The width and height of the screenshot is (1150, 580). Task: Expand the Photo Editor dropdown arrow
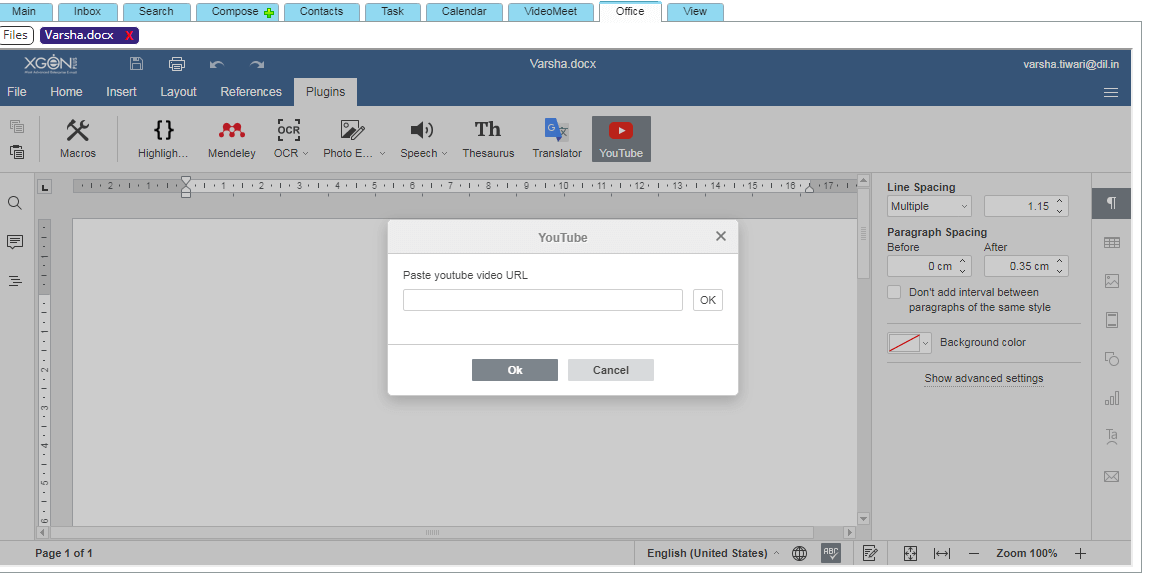382,153
